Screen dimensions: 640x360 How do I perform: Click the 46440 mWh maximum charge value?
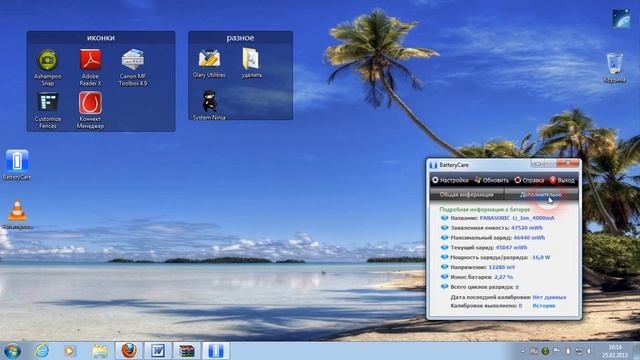point(529,238)
